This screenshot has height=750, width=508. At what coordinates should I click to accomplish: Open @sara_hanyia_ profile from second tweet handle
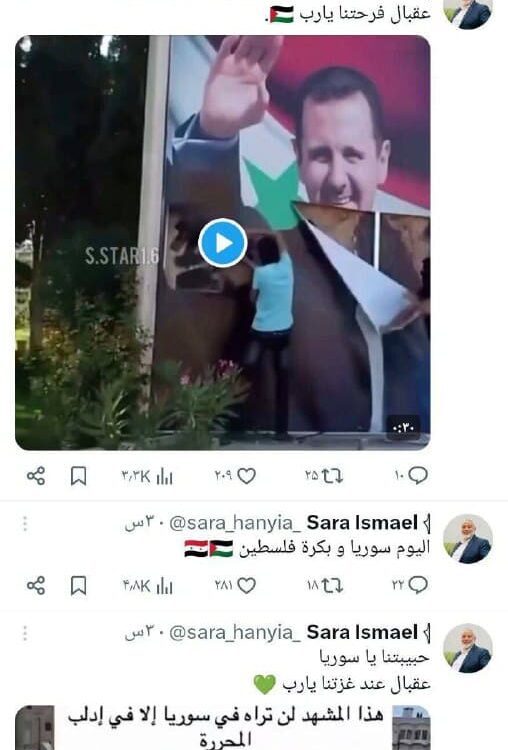235,523
